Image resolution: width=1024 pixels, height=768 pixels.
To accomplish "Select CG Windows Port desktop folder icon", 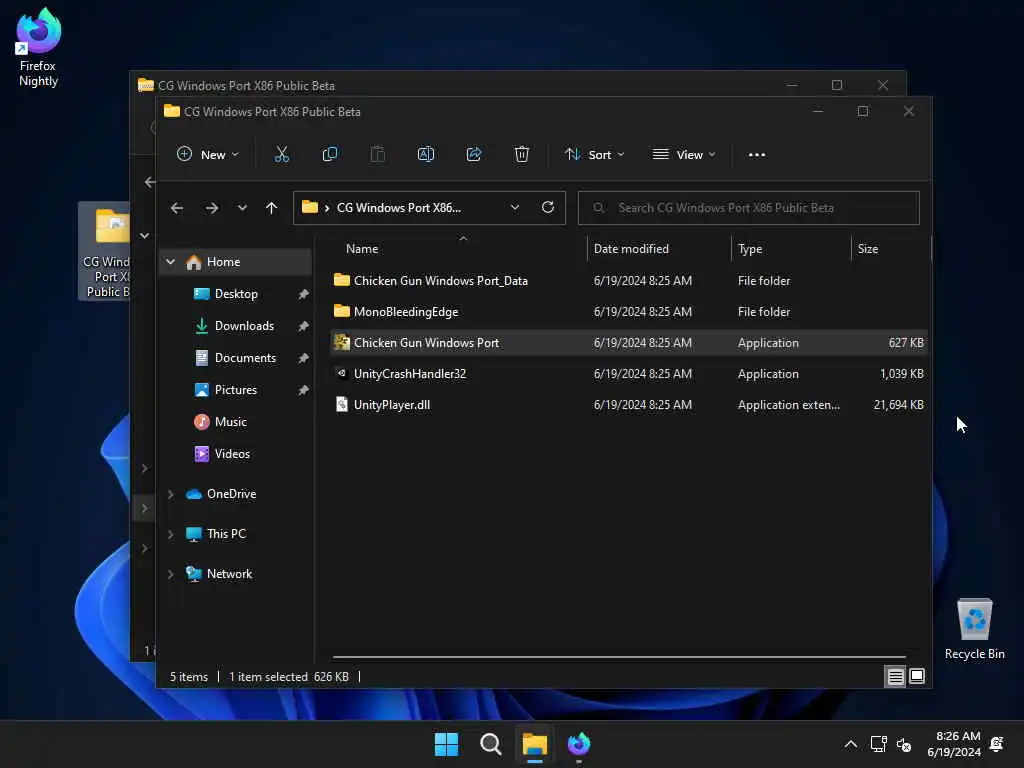I will pos(104,251).
